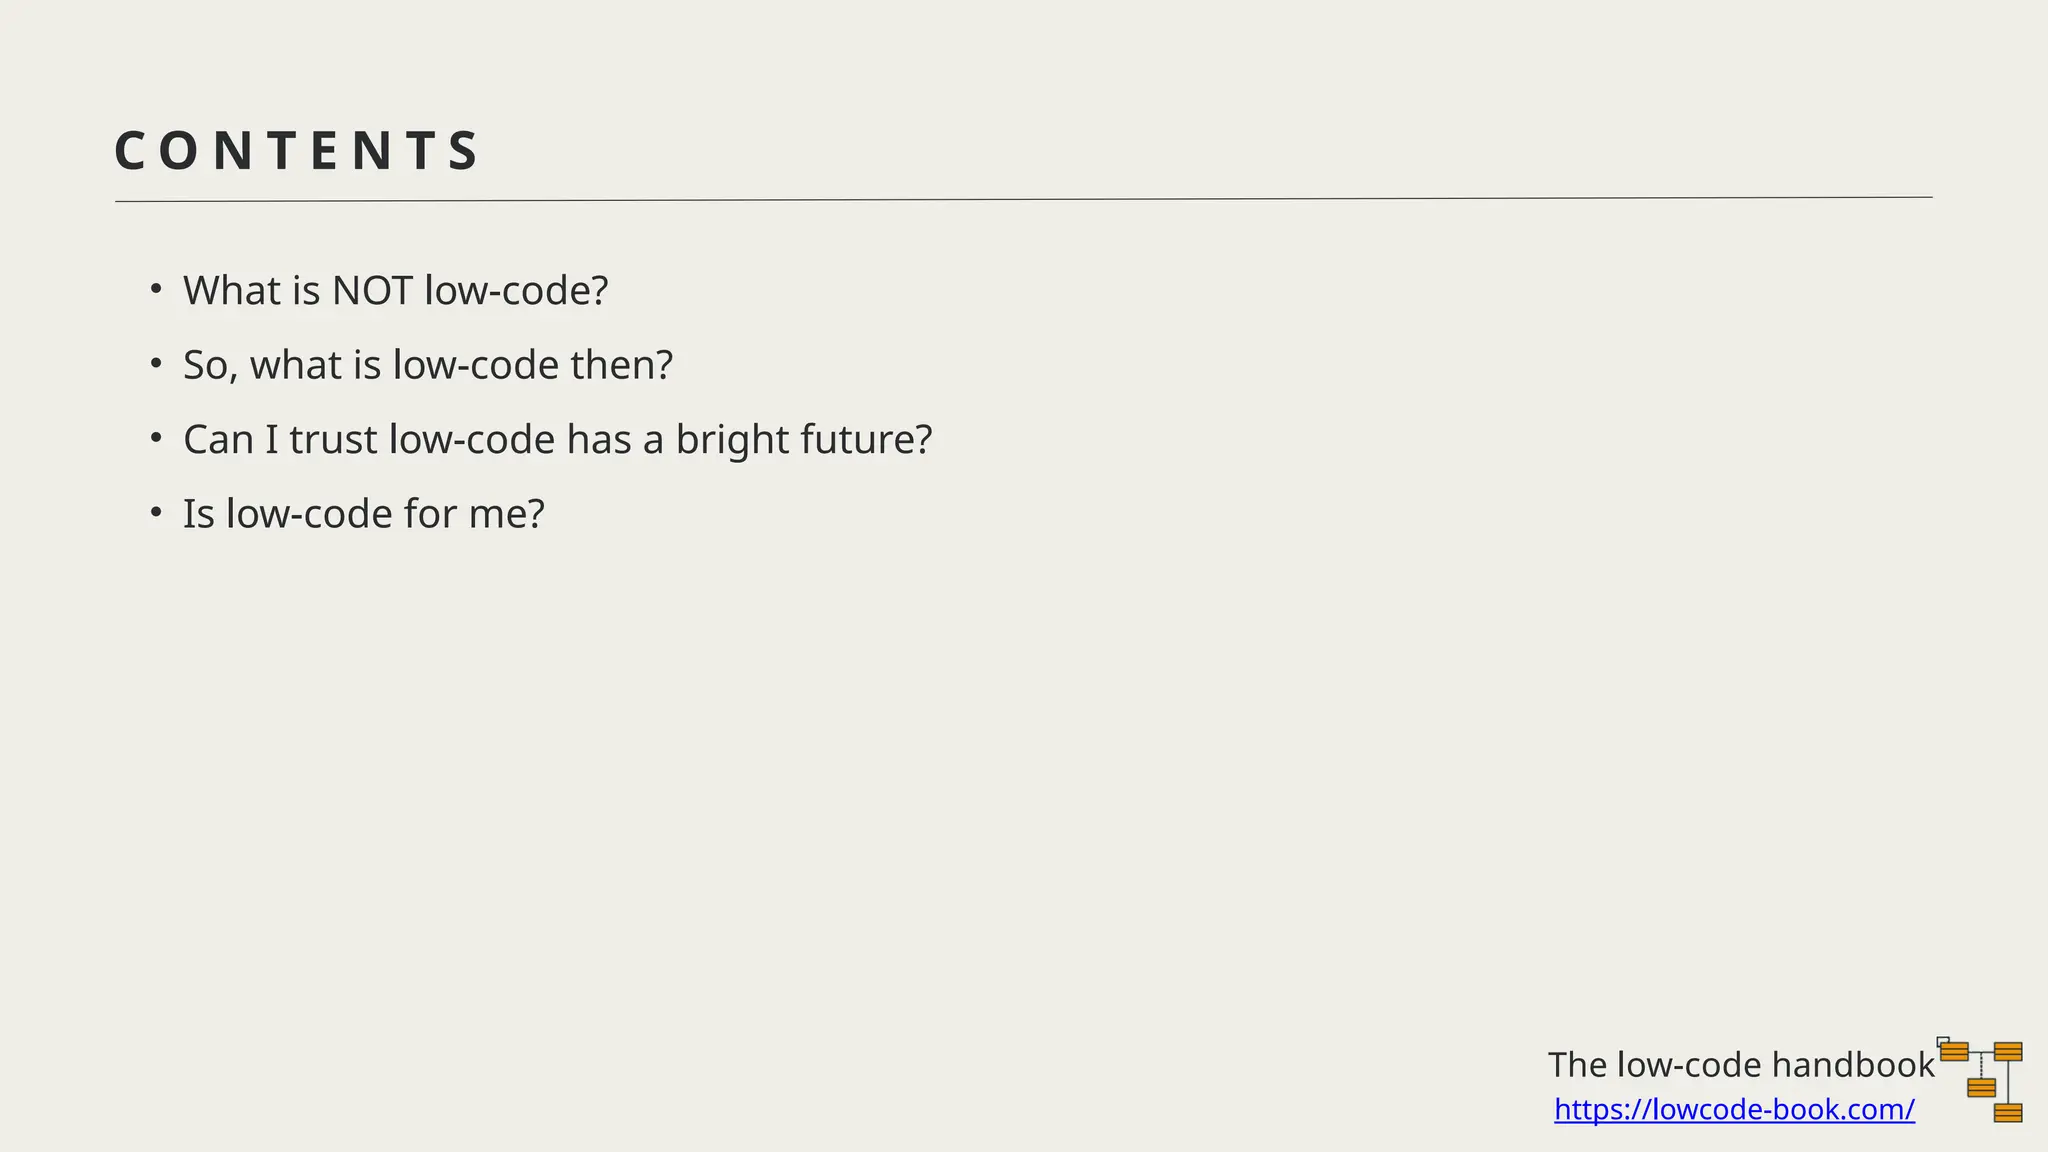Screen dimensions: 2048x1152
Task: Click 'The low-code handbook' footer text
Action: coord(1740,1065)
